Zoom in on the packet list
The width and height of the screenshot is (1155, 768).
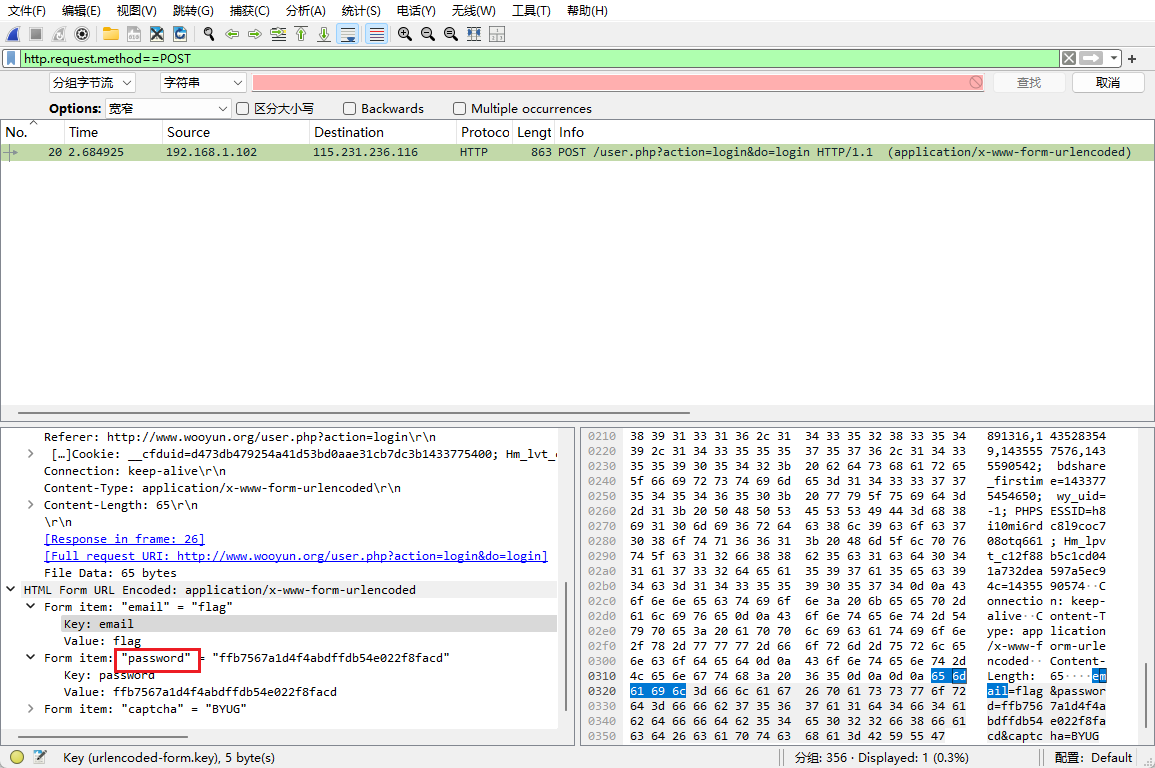(x=405, y=33)
